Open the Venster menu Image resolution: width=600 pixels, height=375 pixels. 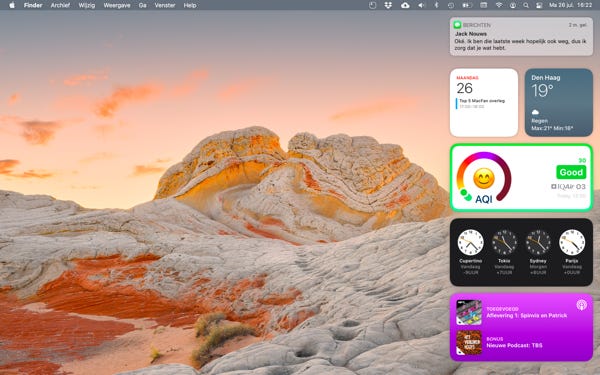coord(165,5)
